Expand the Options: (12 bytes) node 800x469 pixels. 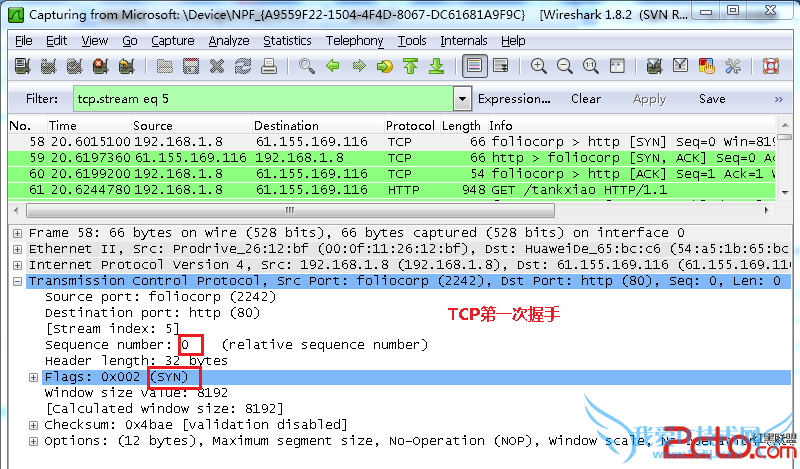[34, 441]
